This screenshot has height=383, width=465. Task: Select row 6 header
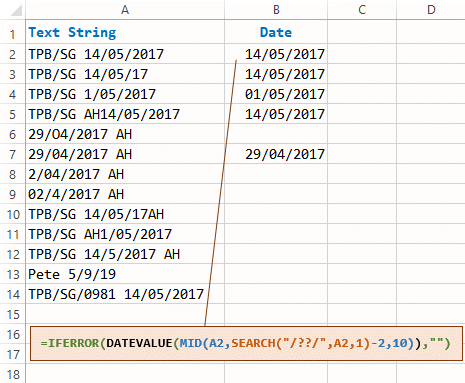(13, 134)
